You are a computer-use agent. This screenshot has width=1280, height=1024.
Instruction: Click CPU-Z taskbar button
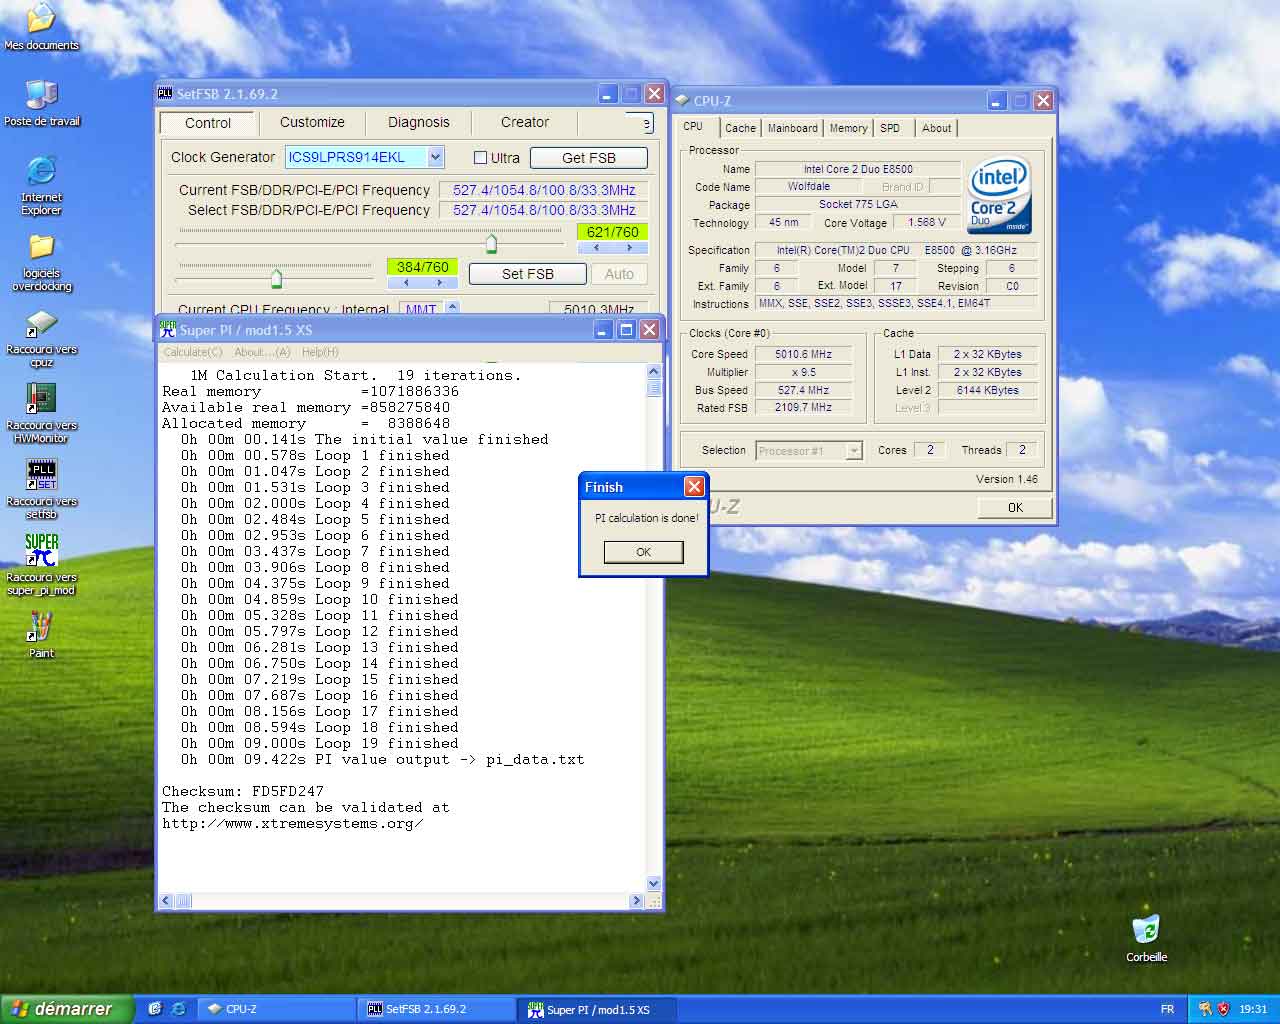(x=275, y=1009)
